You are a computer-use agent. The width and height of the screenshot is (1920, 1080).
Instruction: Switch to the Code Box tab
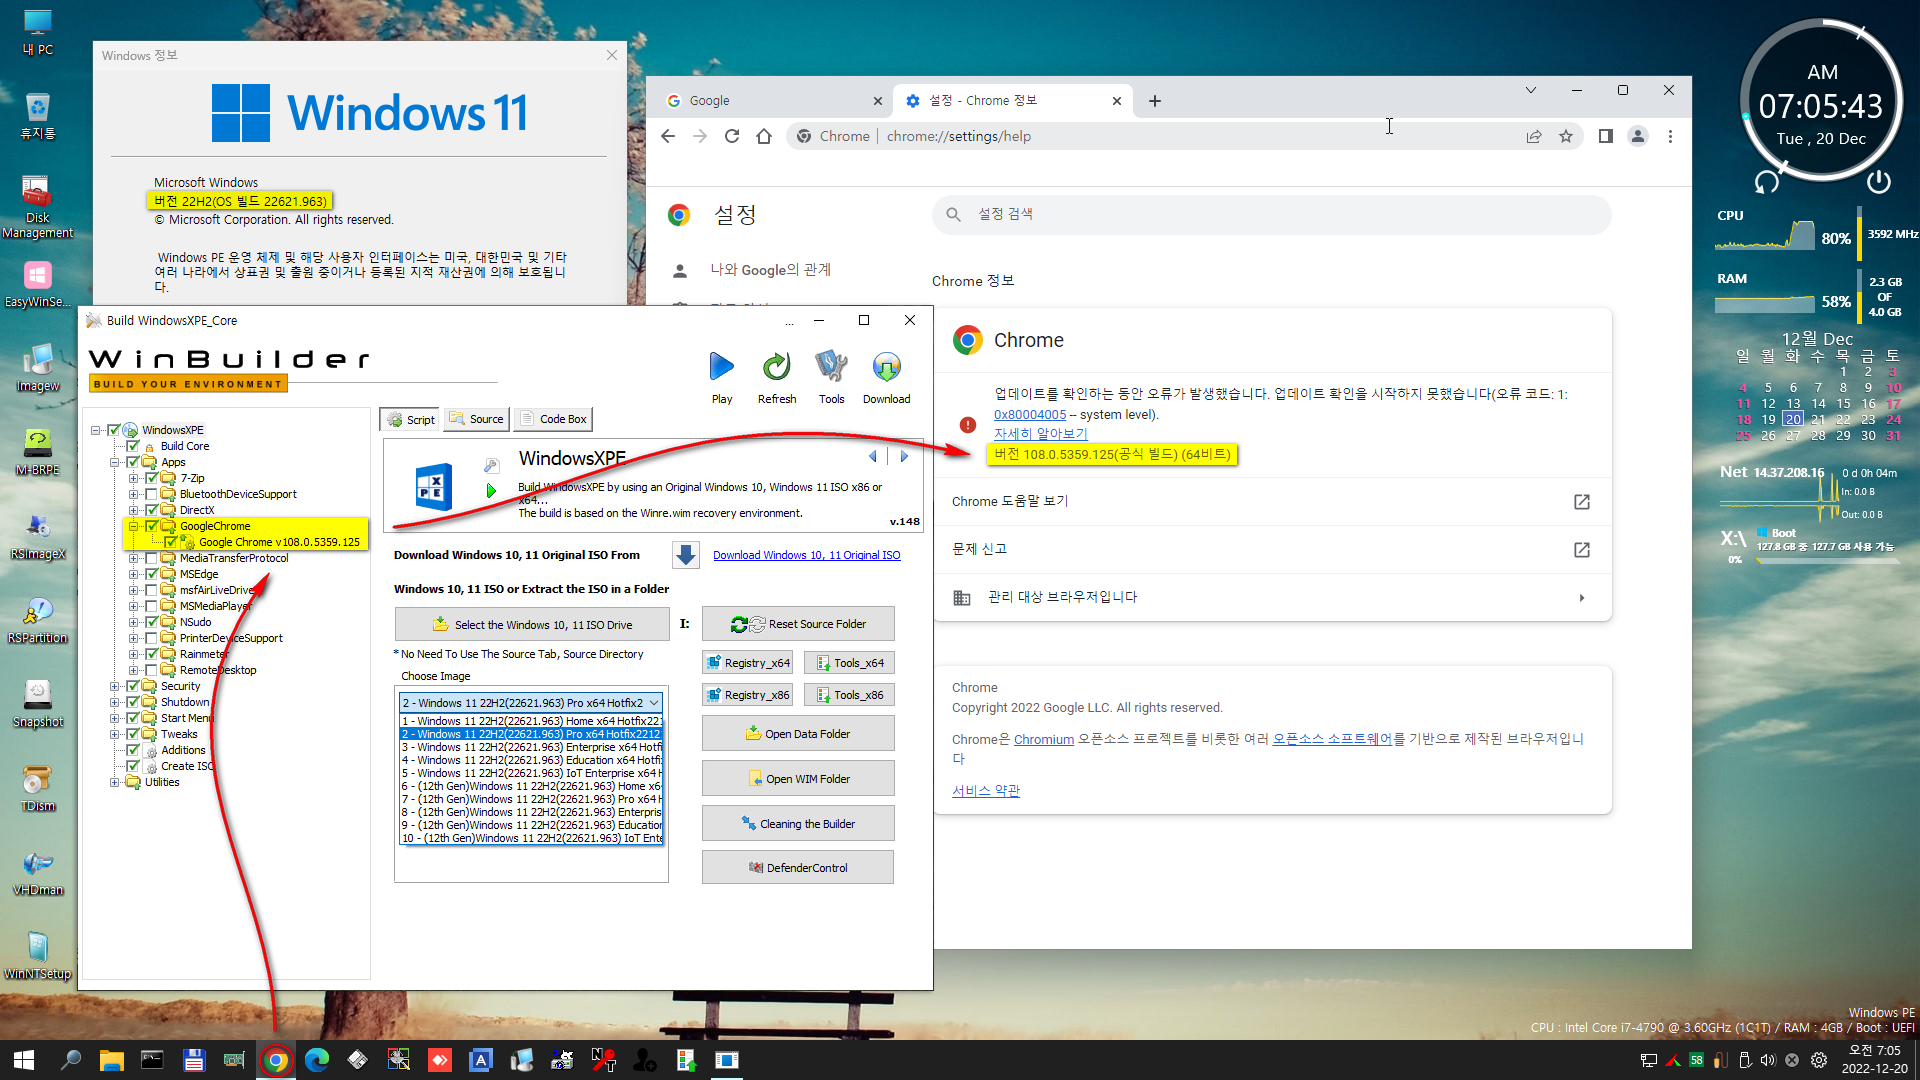pos(553,419)
